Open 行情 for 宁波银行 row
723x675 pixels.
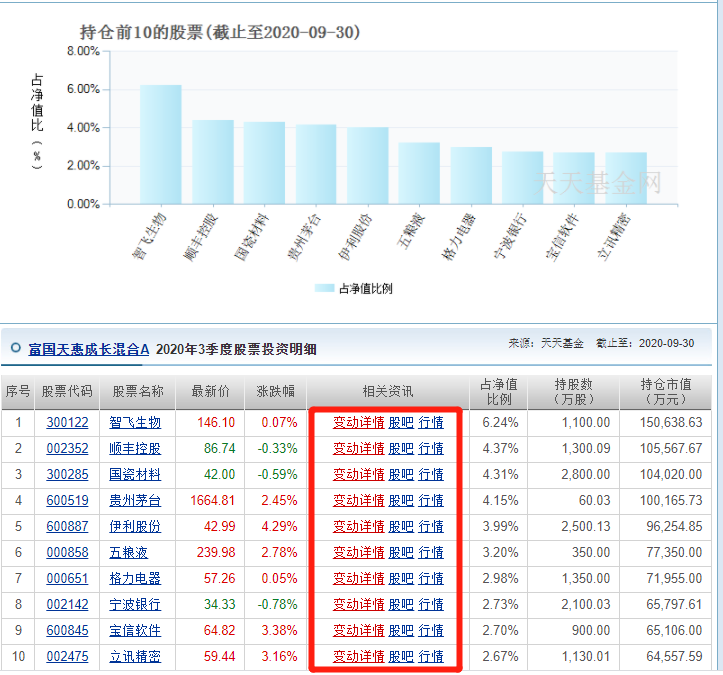[431, 604]
